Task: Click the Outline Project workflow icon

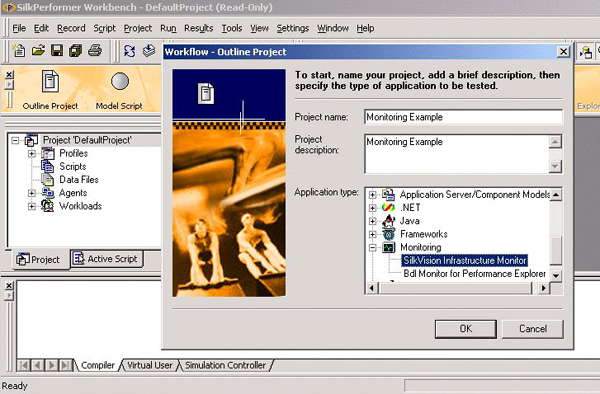Action: (50, 81)
